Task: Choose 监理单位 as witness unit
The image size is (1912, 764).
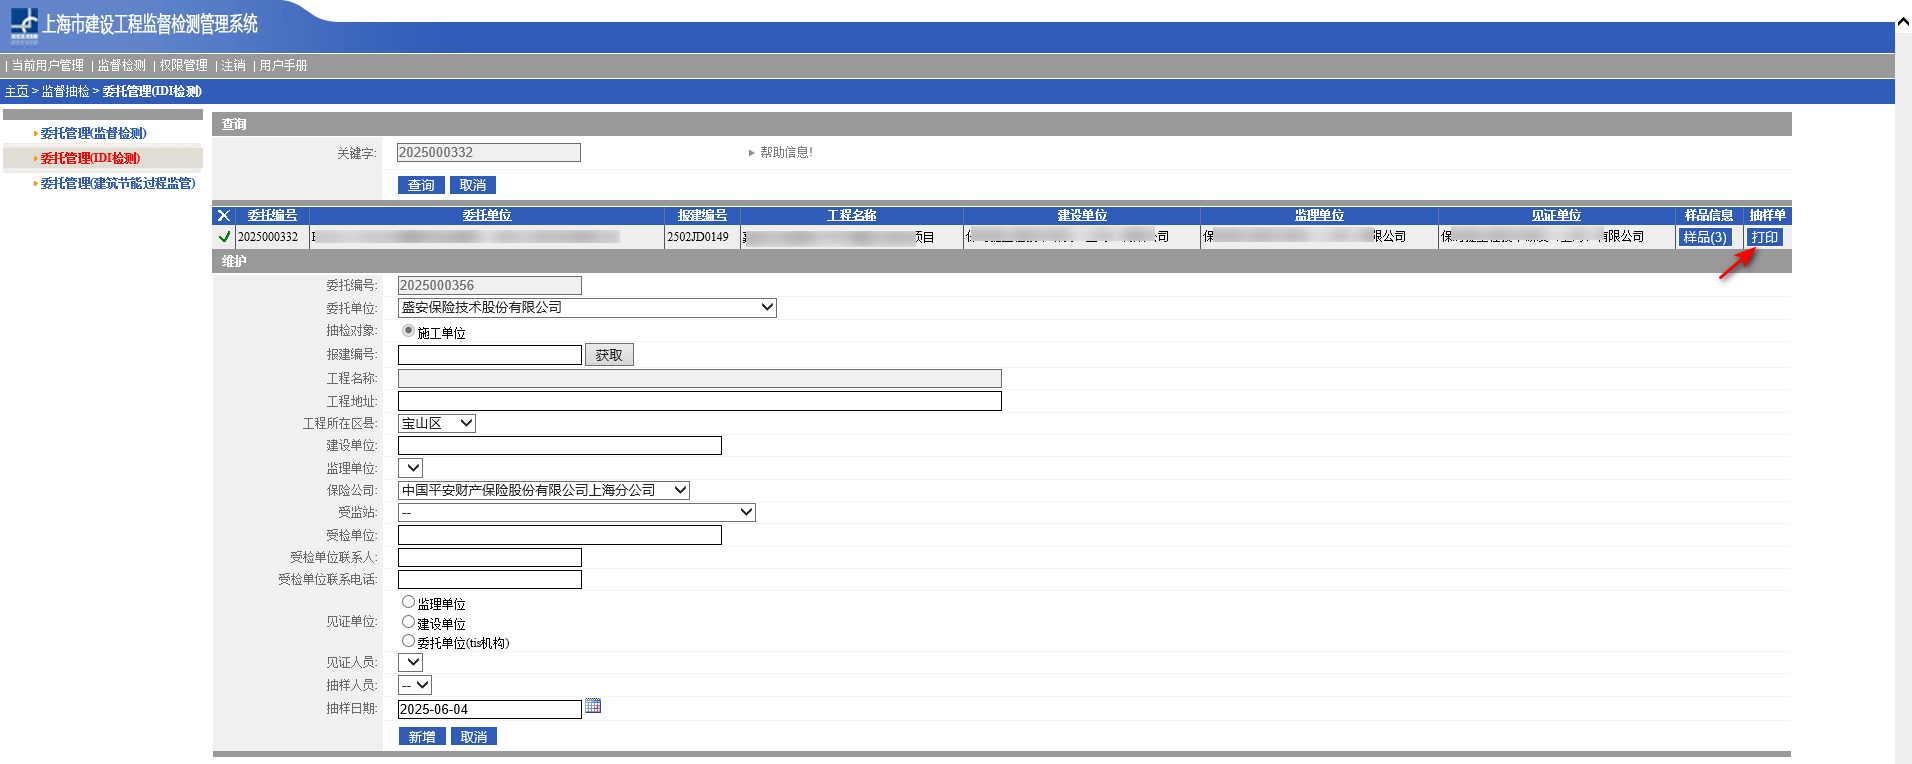Action: click(x=408, y=602)
